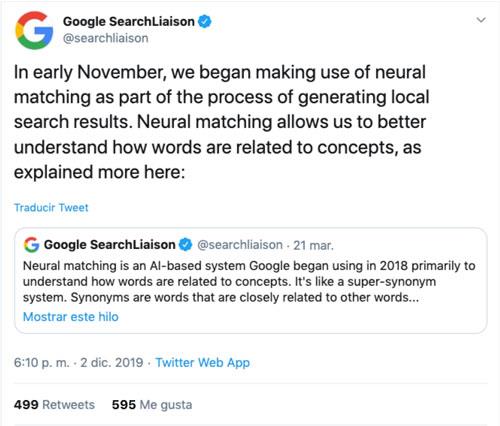Click Traducir Tweet to translate
Screen dimensions: 500x426
51,208
